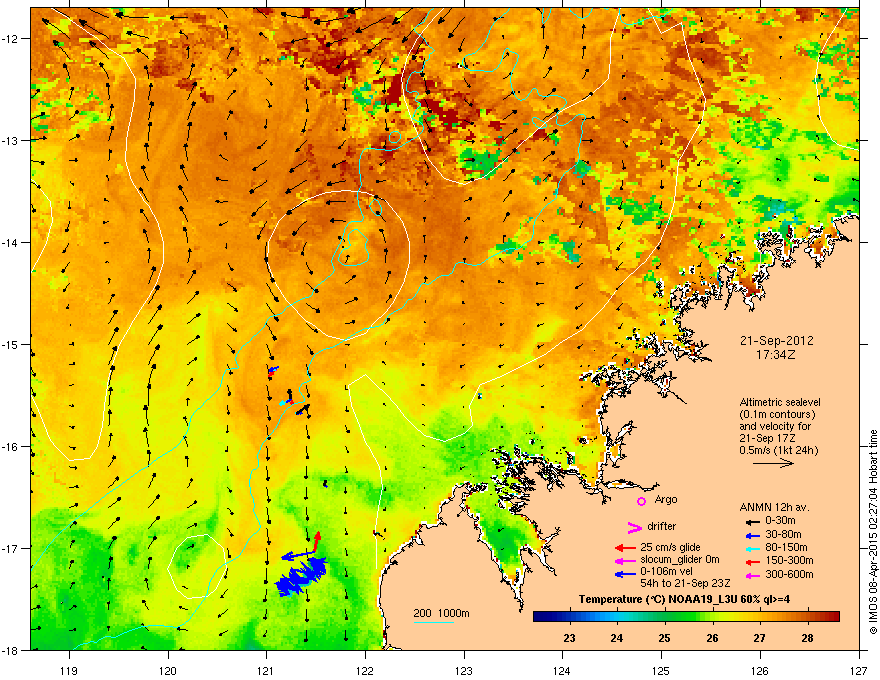Image resolution: width=880 pixels, height=680 pixels.
Task: Click the IMOS copyright text on right edge
Action: point(873,532)
